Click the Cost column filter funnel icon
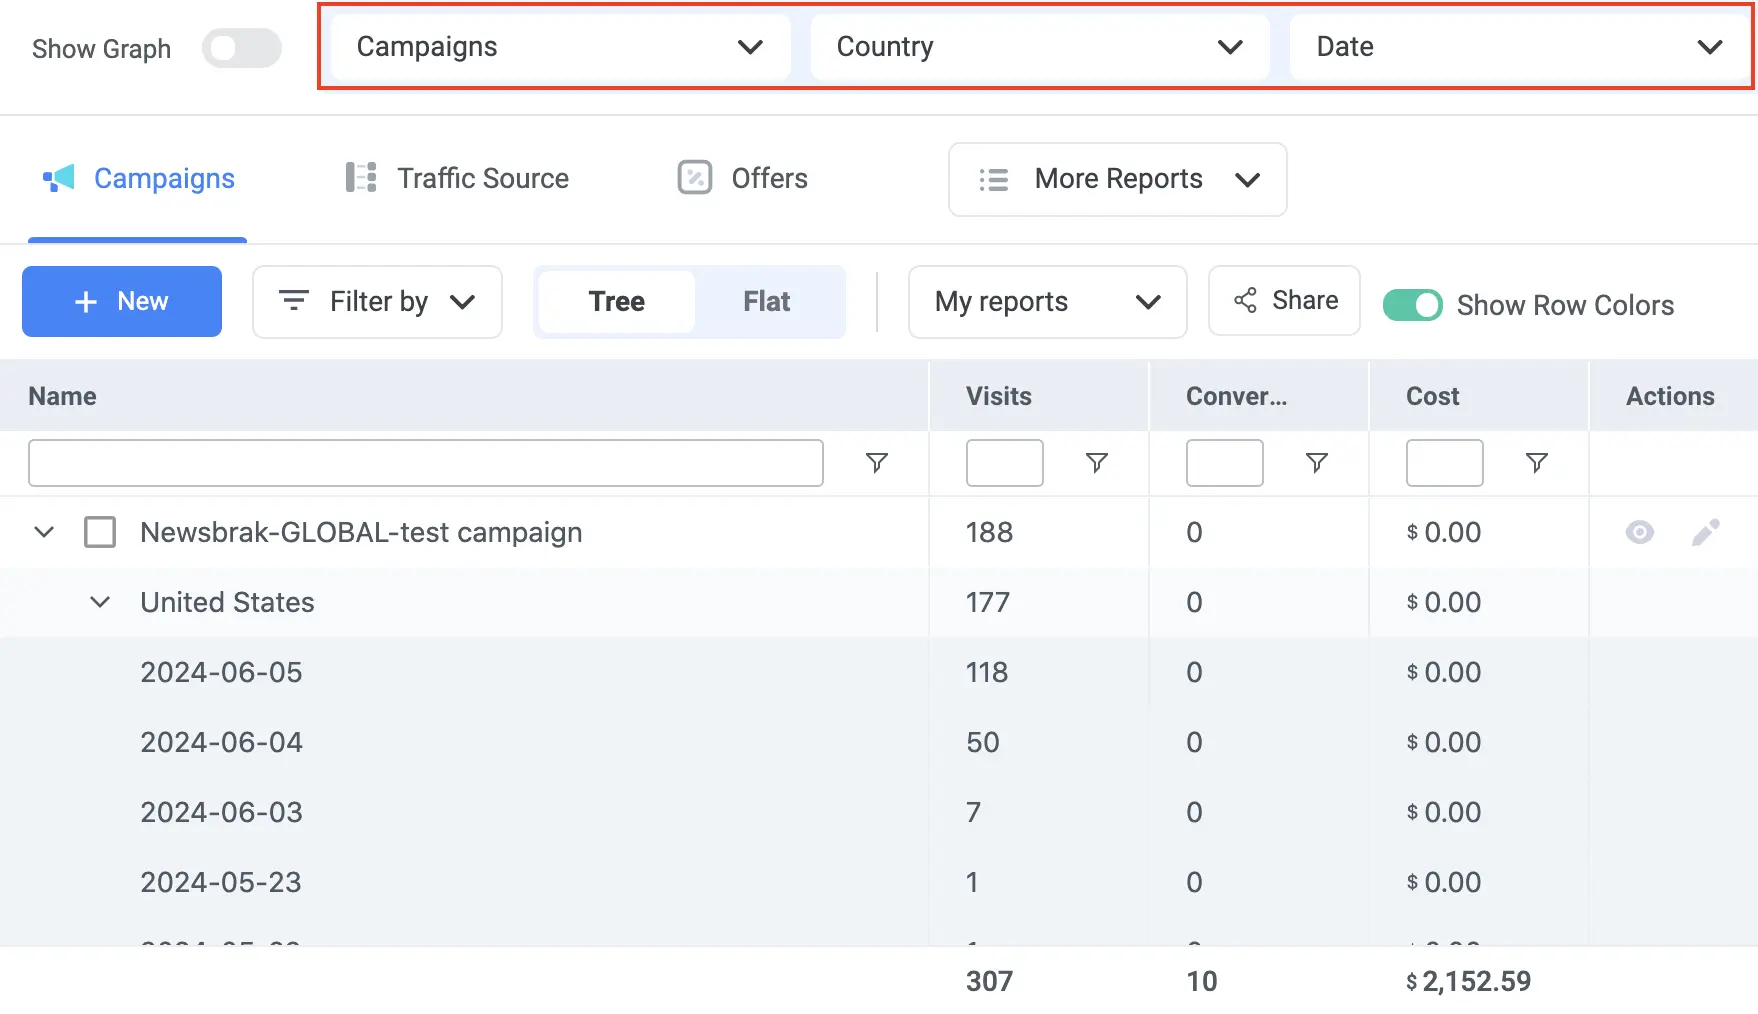This screenshot has width=1758, height=1014. [1536, 463]
